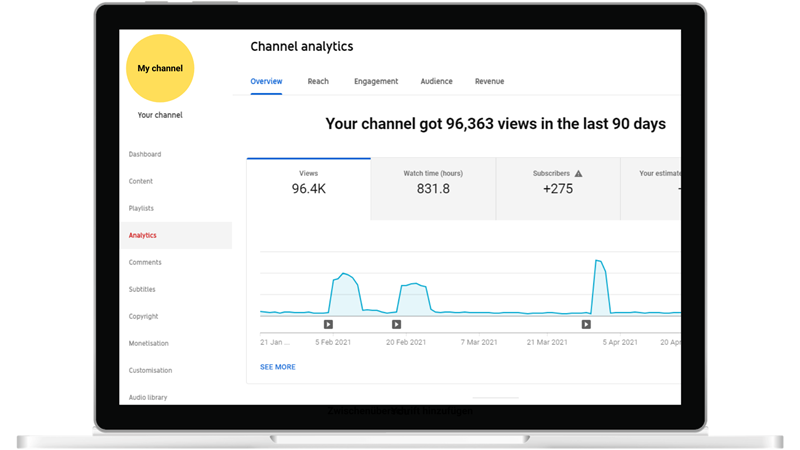Click the yellow My channel avatar

pyautogui.click(x=160, y=68)
